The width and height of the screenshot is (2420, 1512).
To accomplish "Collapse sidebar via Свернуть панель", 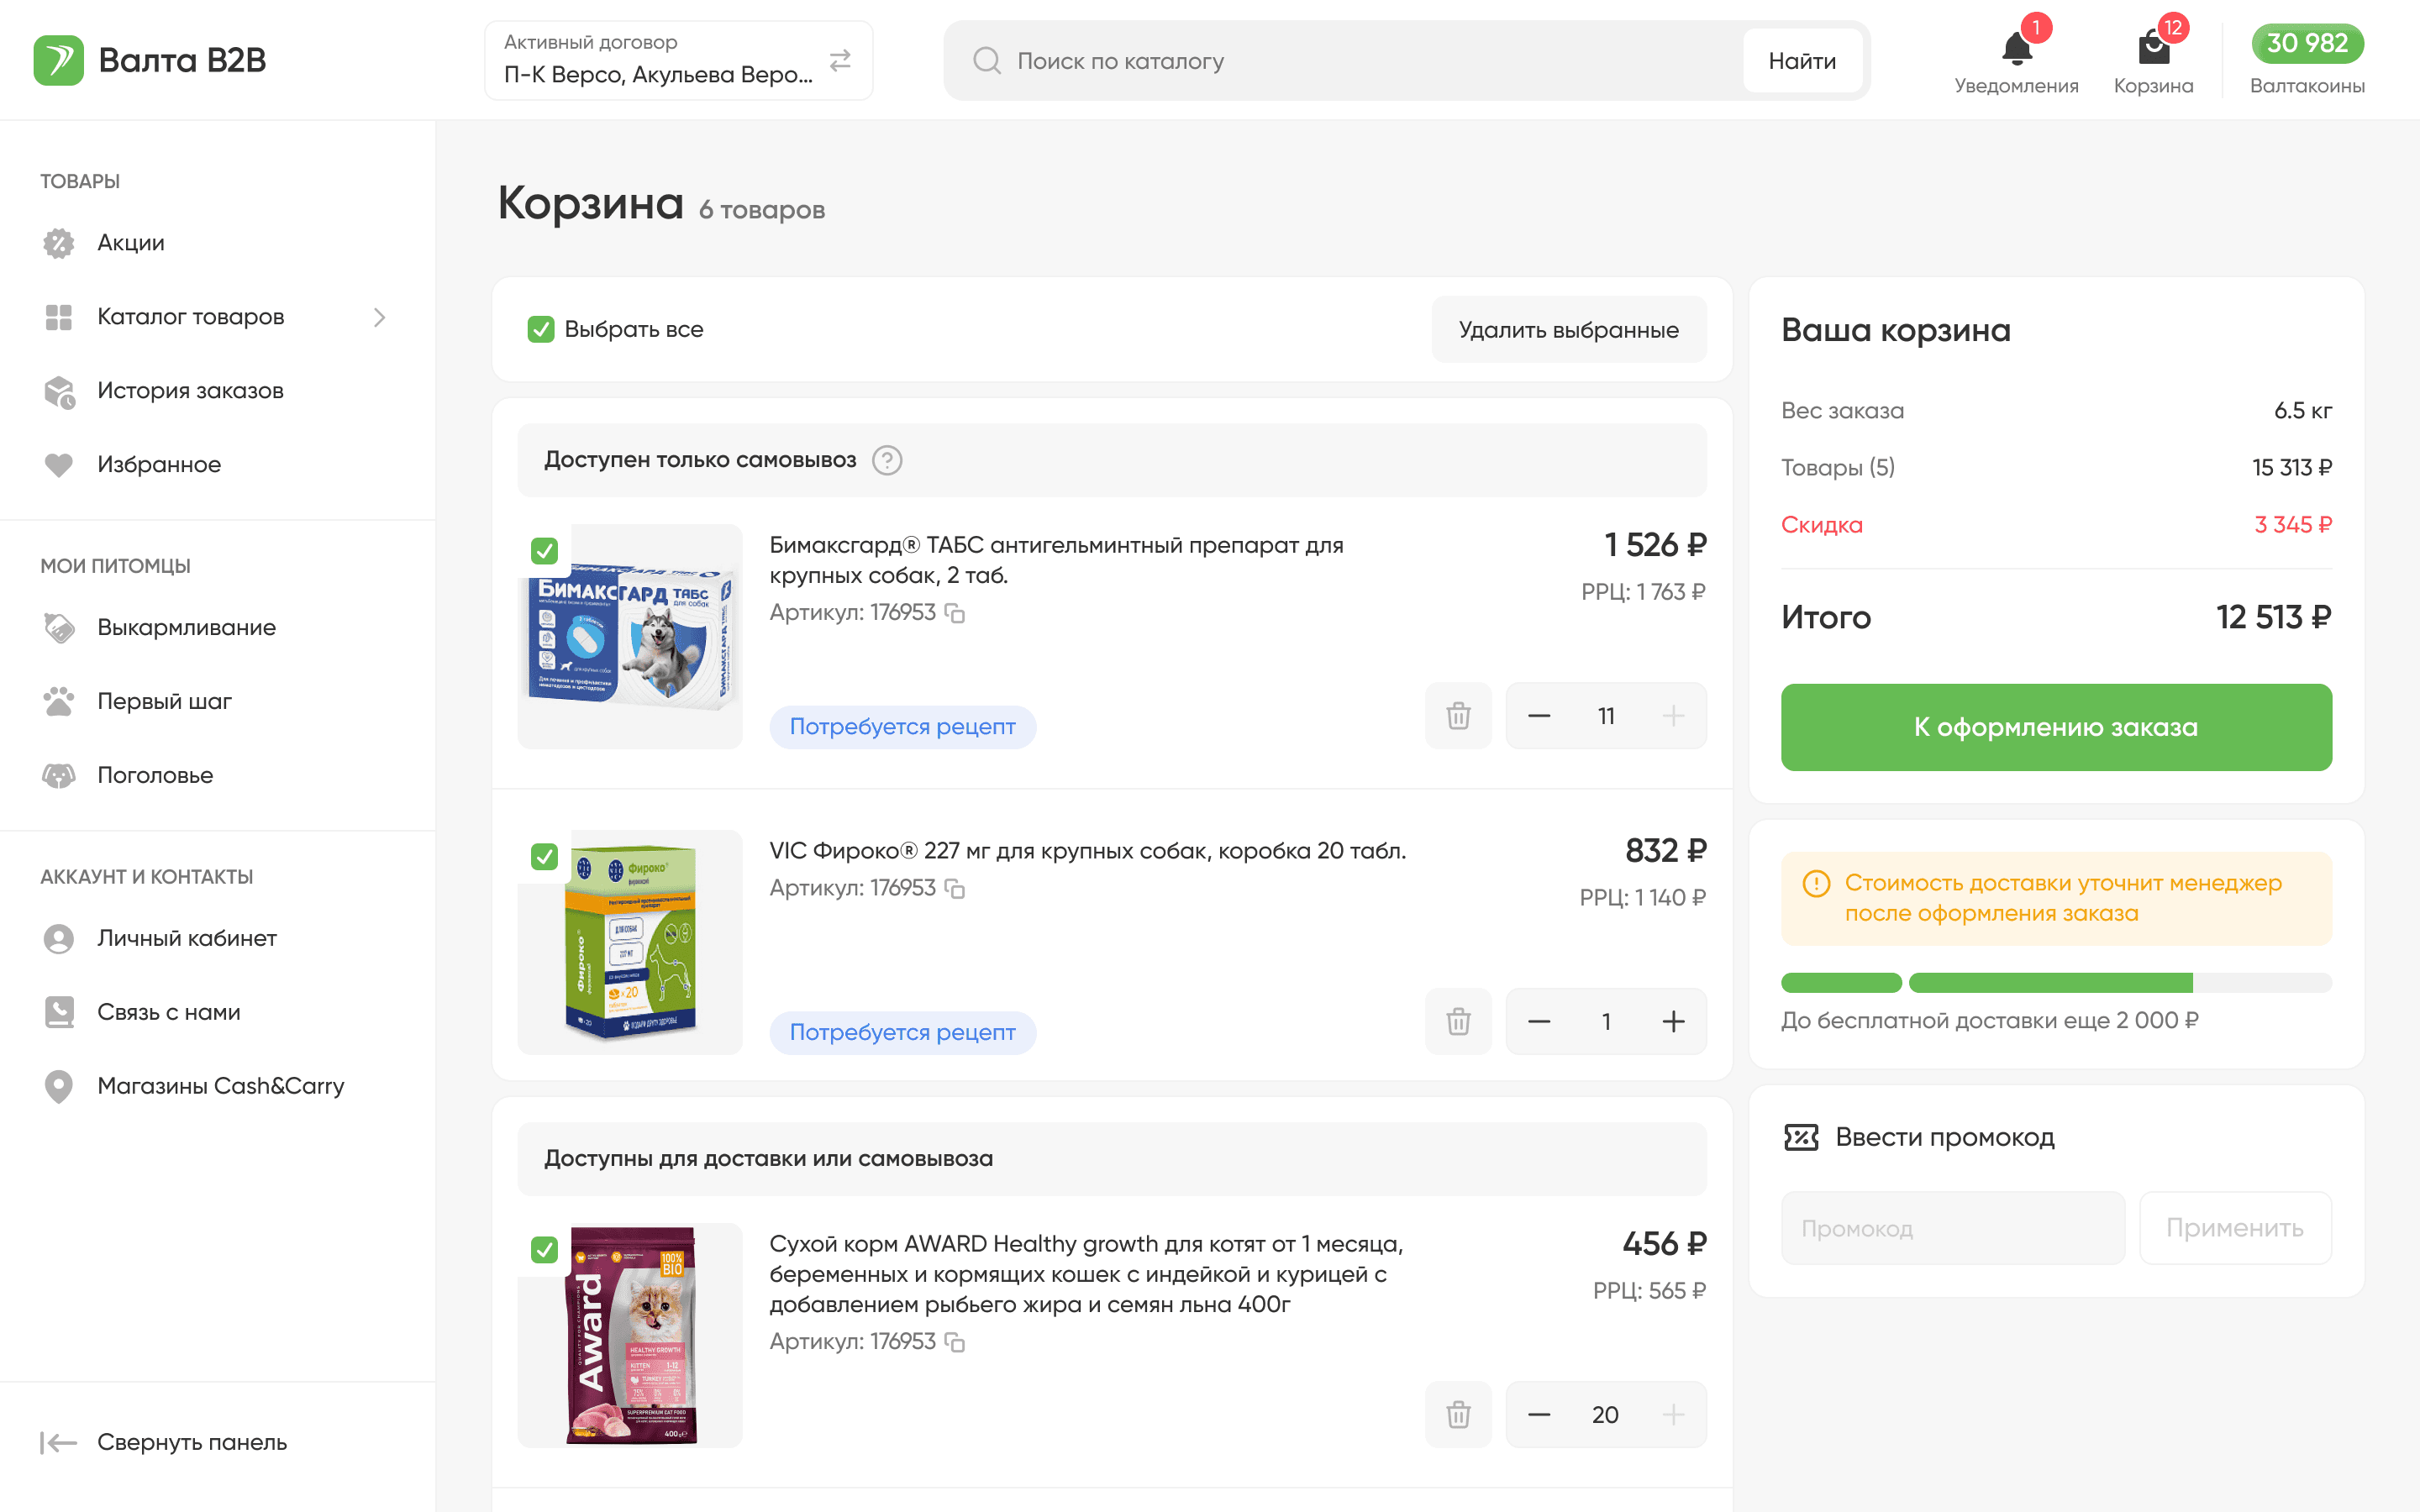I will pos(165,1442).
